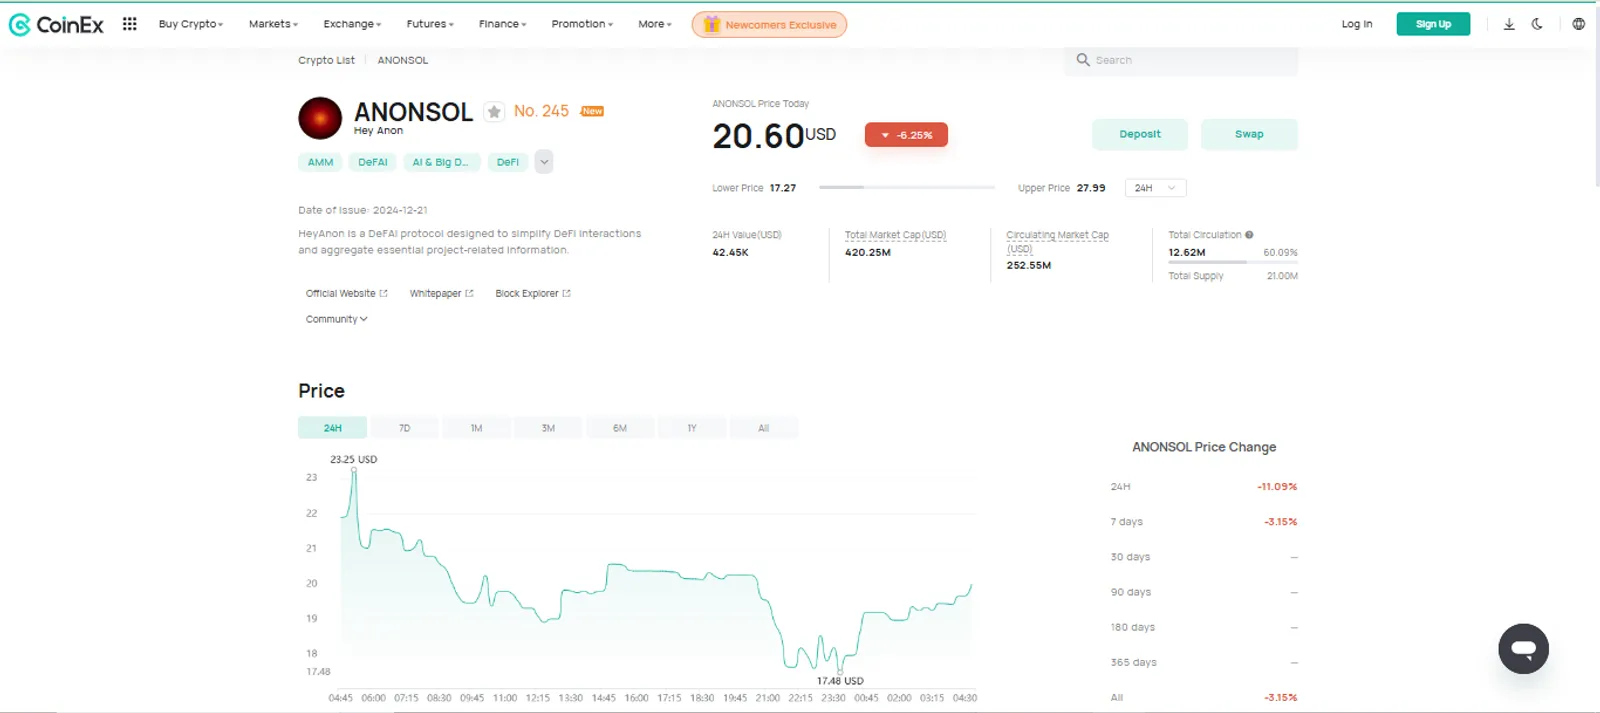
Task: Open the Futures menu
Action: tap(430, 24)
